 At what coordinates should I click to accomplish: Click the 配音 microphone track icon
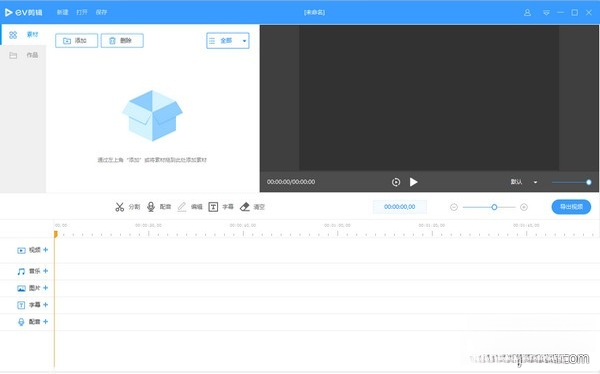[21, 322]
